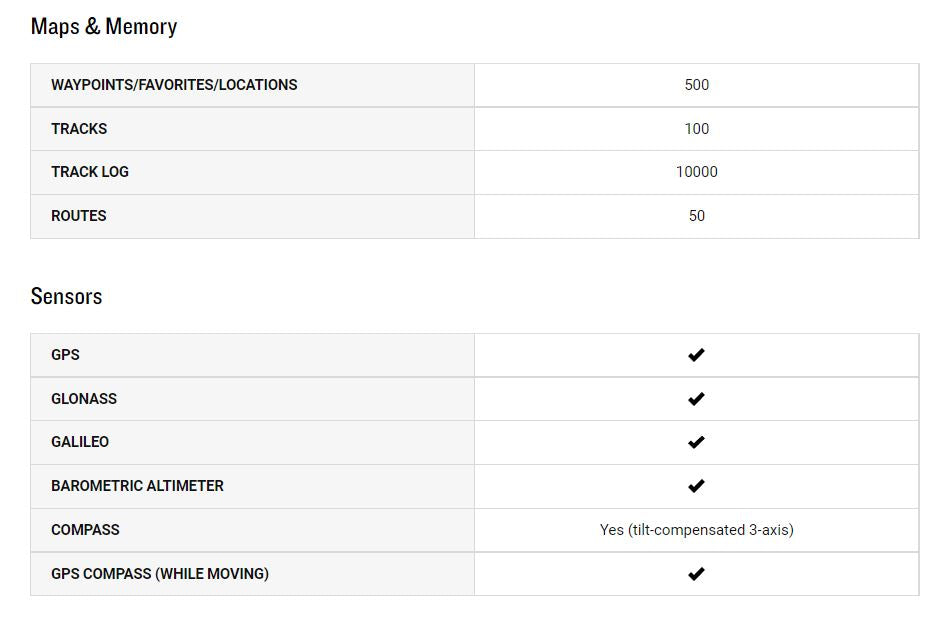This screenshot has width=938, height=623.
Task: Click the ROUTES row label
Action: tap(79, 216)
